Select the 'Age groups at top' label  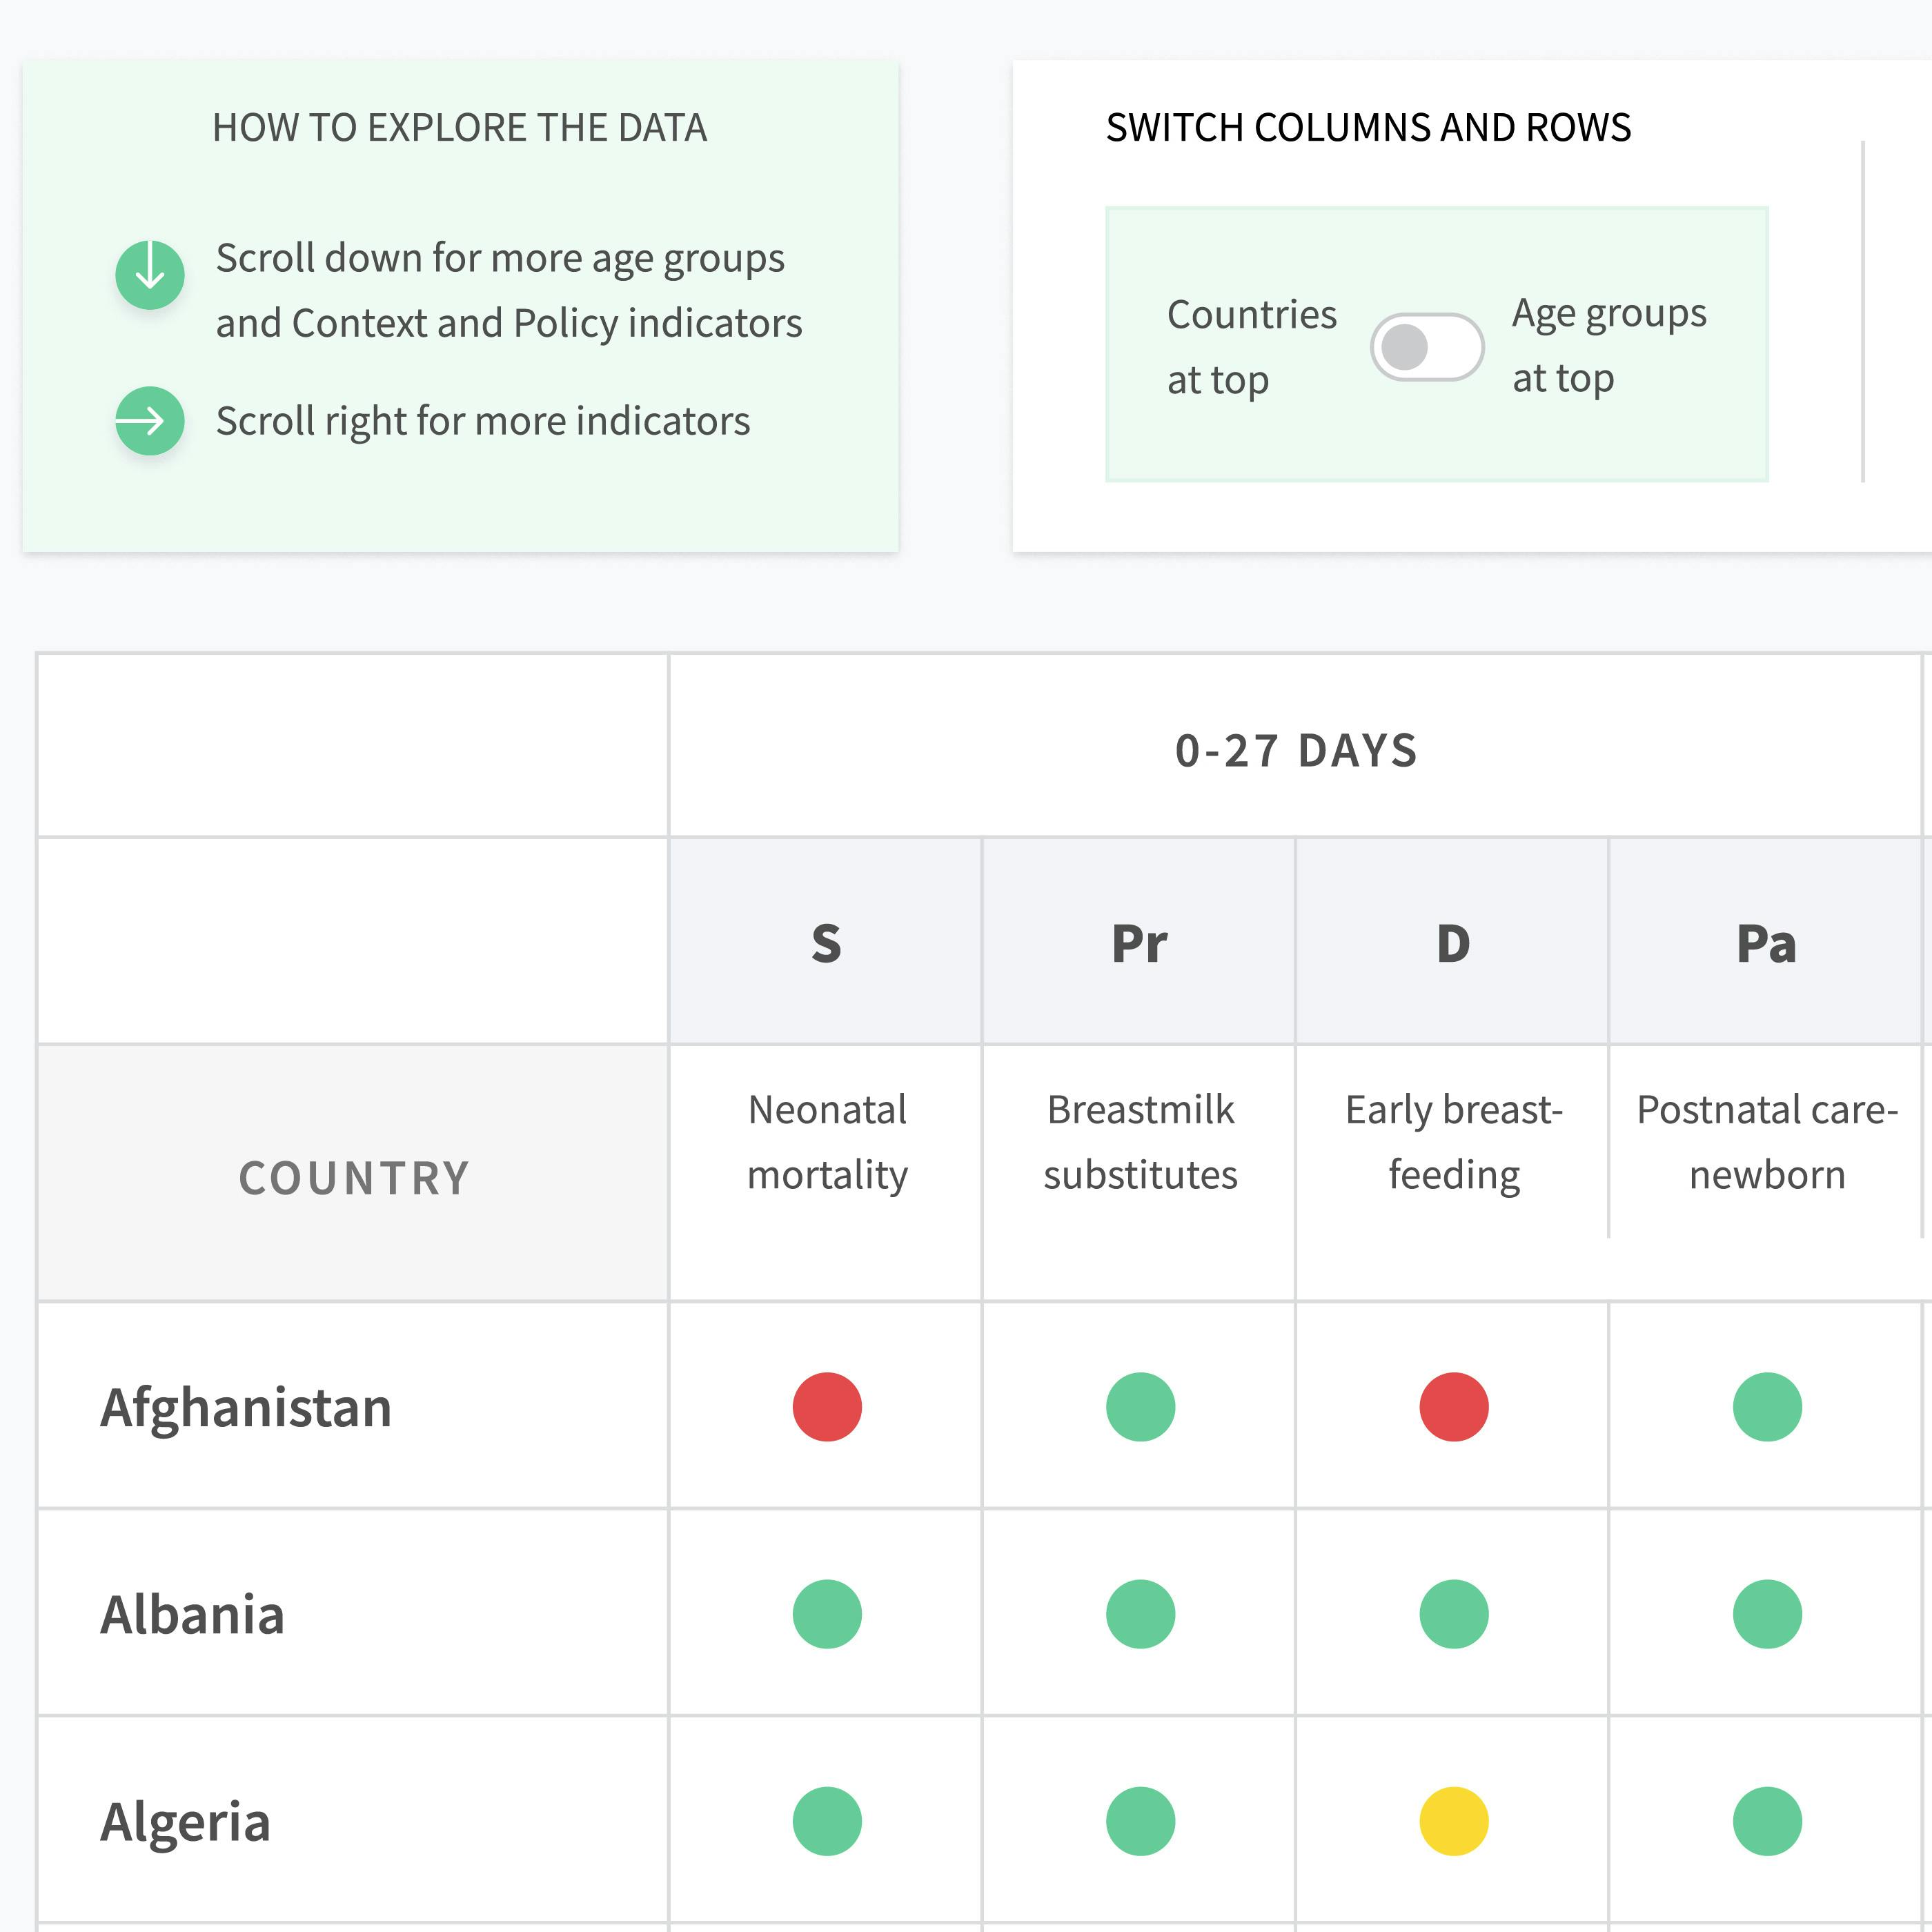point(1609,346)
